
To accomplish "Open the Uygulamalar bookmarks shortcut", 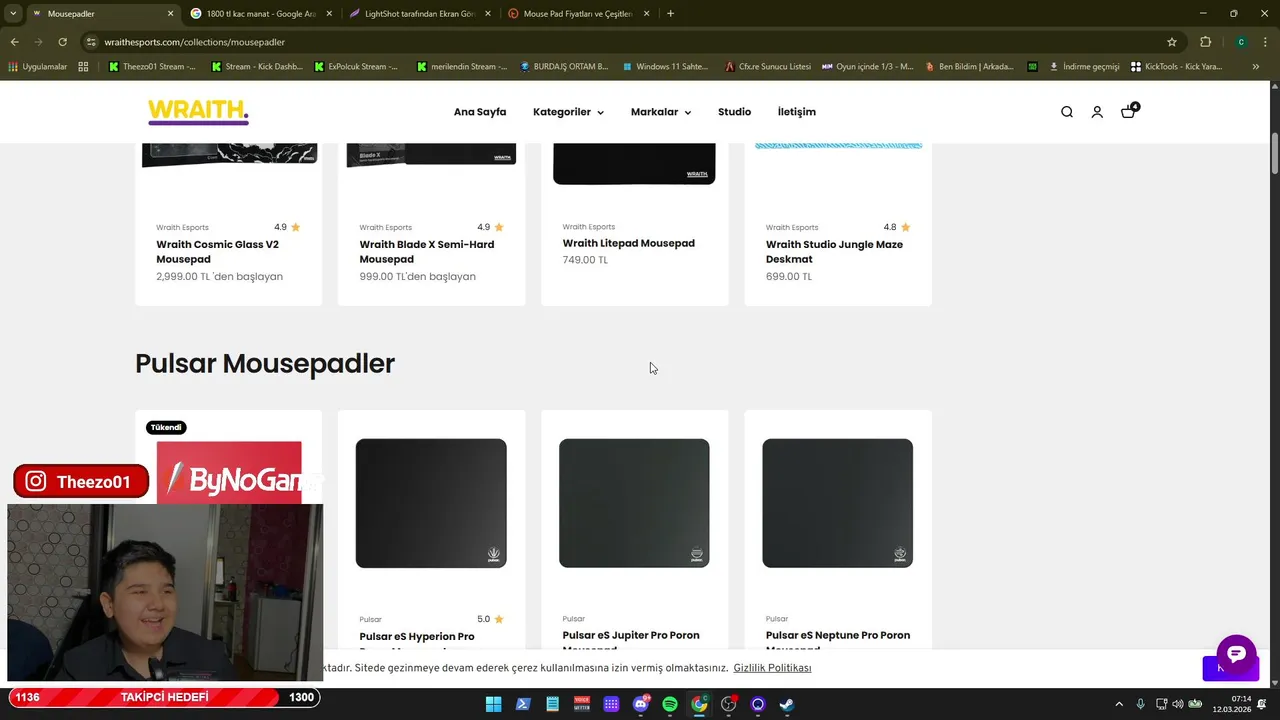I will coord(37,67).
